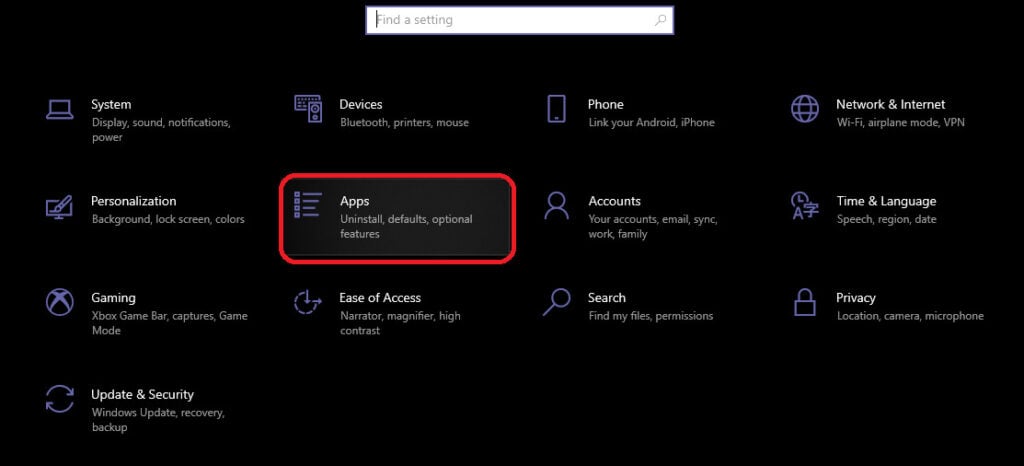
Task: Click the Personalization paintbrush icon
Action: pos(59,206)
